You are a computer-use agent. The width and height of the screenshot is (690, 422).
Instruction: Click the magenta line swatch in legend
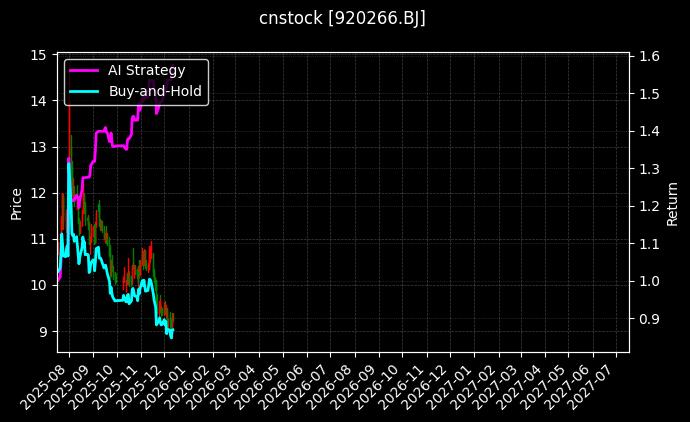click(x=83, y=69)
